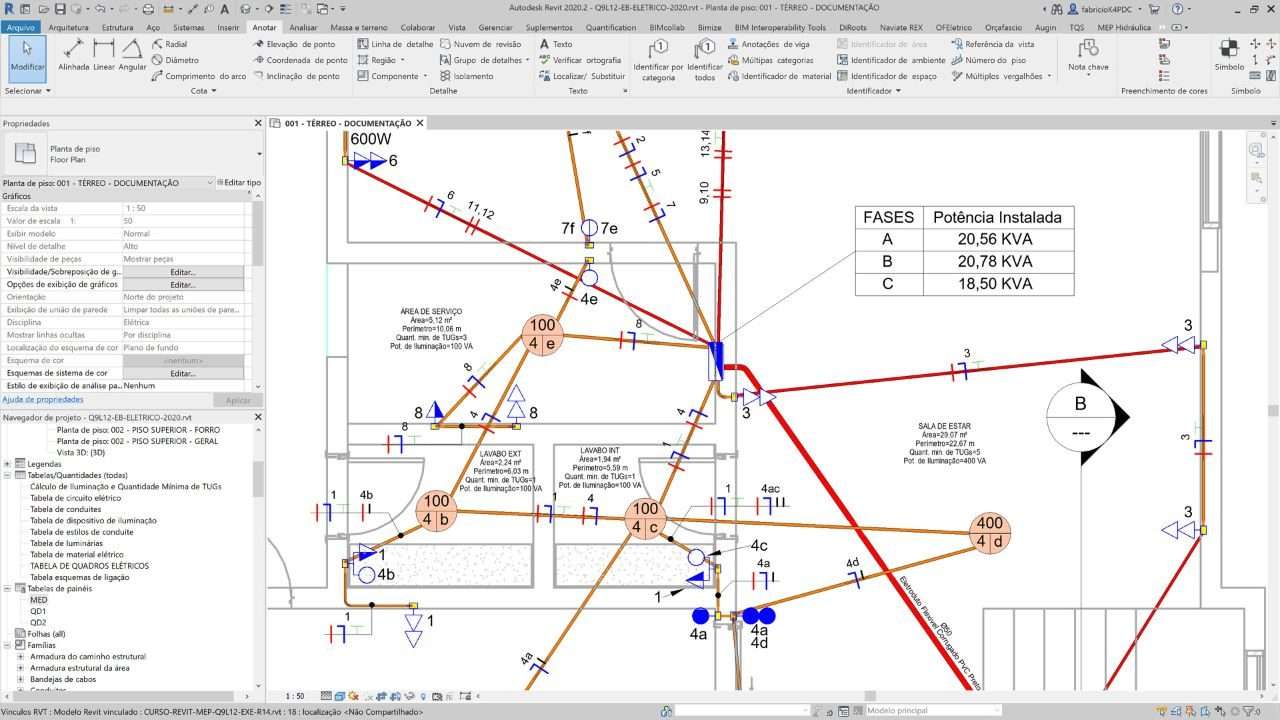This screenshot has width=1280, height=720.
Task: Insert a Nuvem de revisão
Action: pos(480,45)
